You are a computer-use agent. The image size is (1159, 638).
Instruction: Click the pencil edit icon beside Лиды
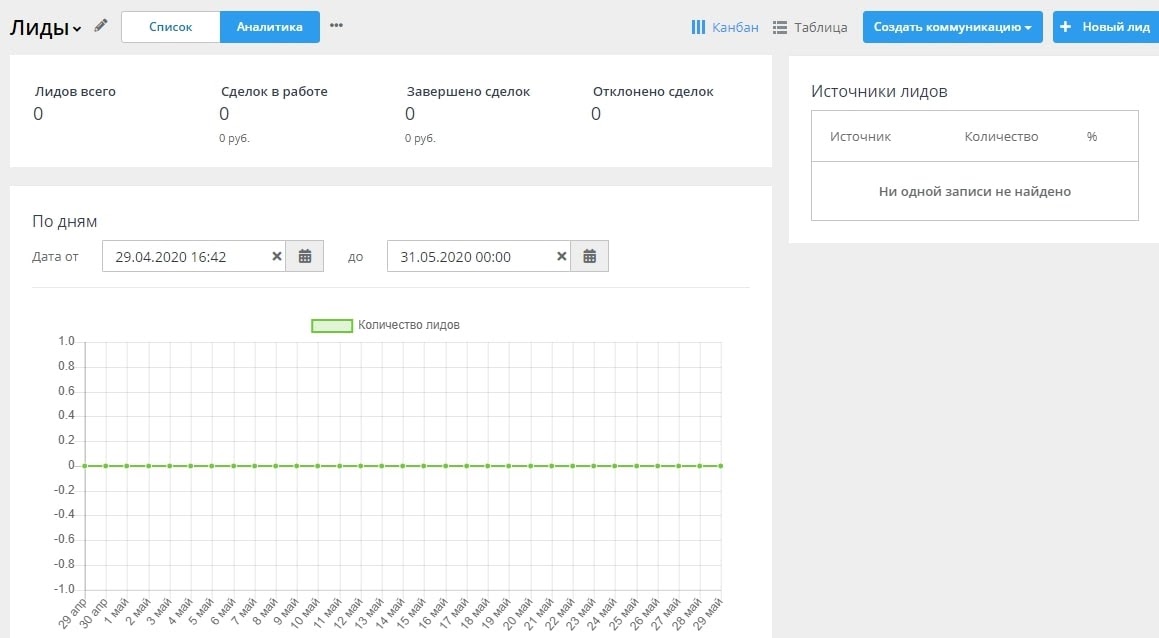tap(101, 26)
